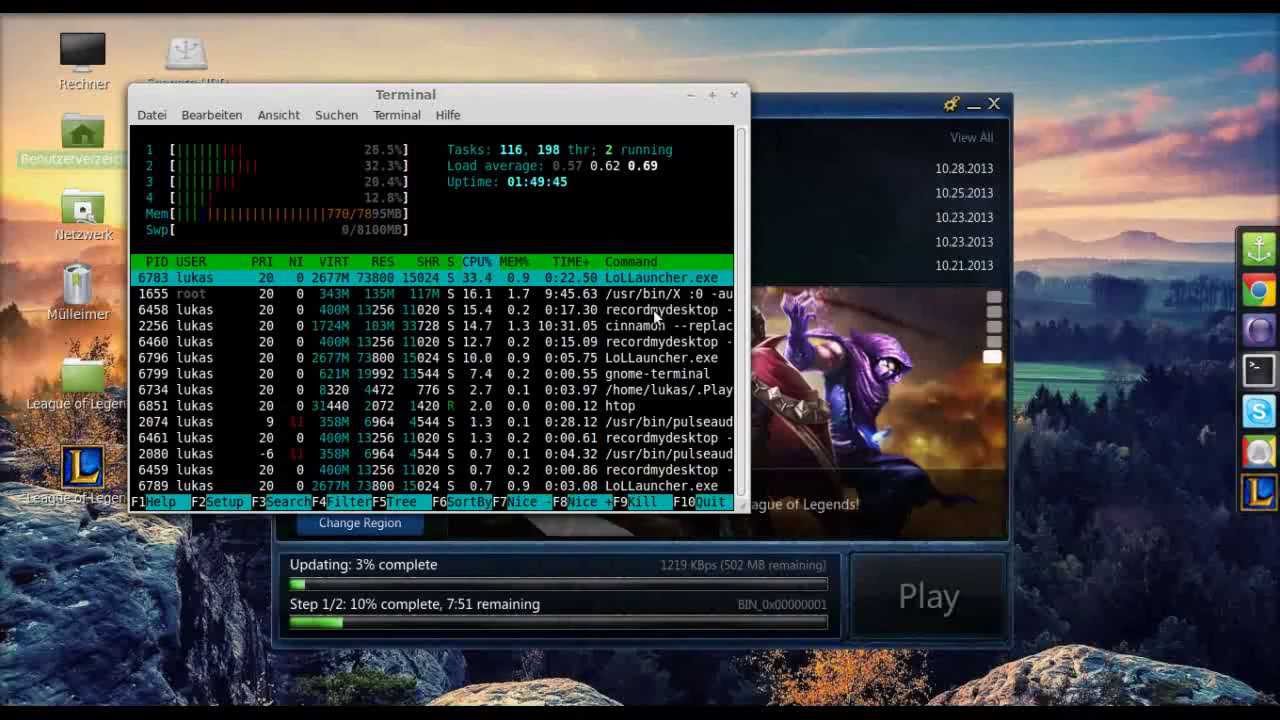Click the terminal window vertical scrollbar
This screenshot has height=720, width=1280.
741,312
